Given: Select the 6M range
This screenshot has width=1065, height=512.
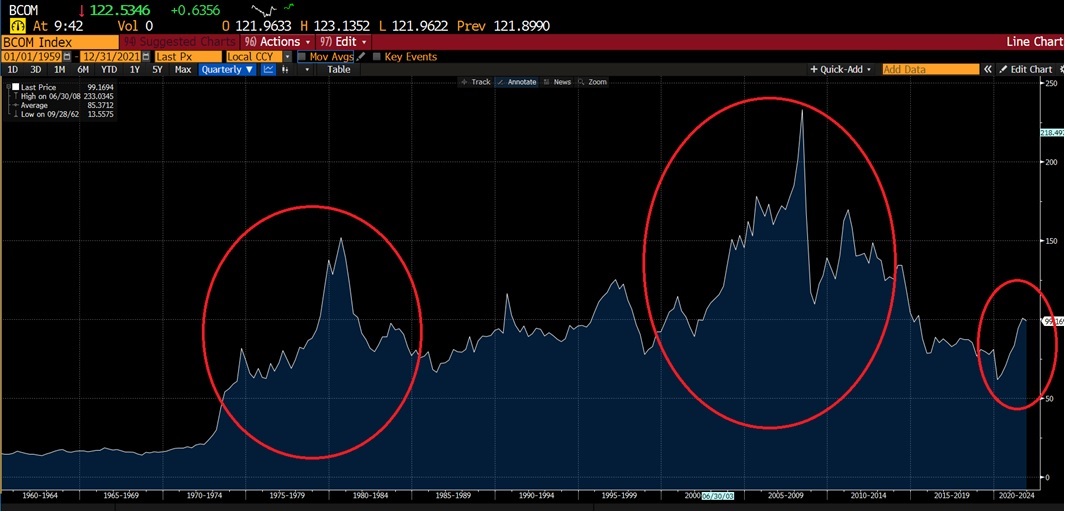Looking at the screenshot, I should pyautogui.click(x=83, y=69).
